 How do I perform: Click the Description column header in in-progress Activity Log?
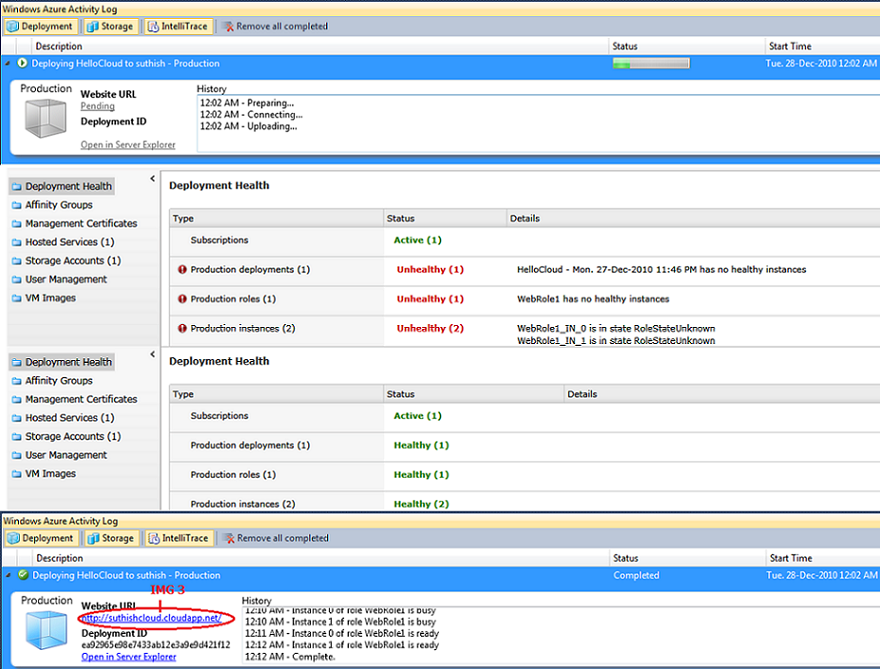(x=320, y=46)
